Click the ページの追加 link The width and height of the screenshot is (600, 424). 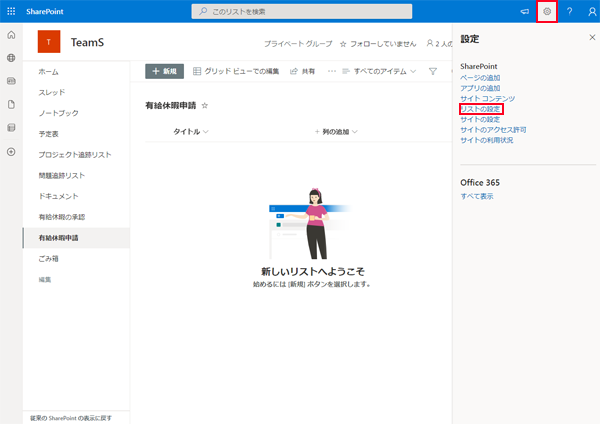480,78
